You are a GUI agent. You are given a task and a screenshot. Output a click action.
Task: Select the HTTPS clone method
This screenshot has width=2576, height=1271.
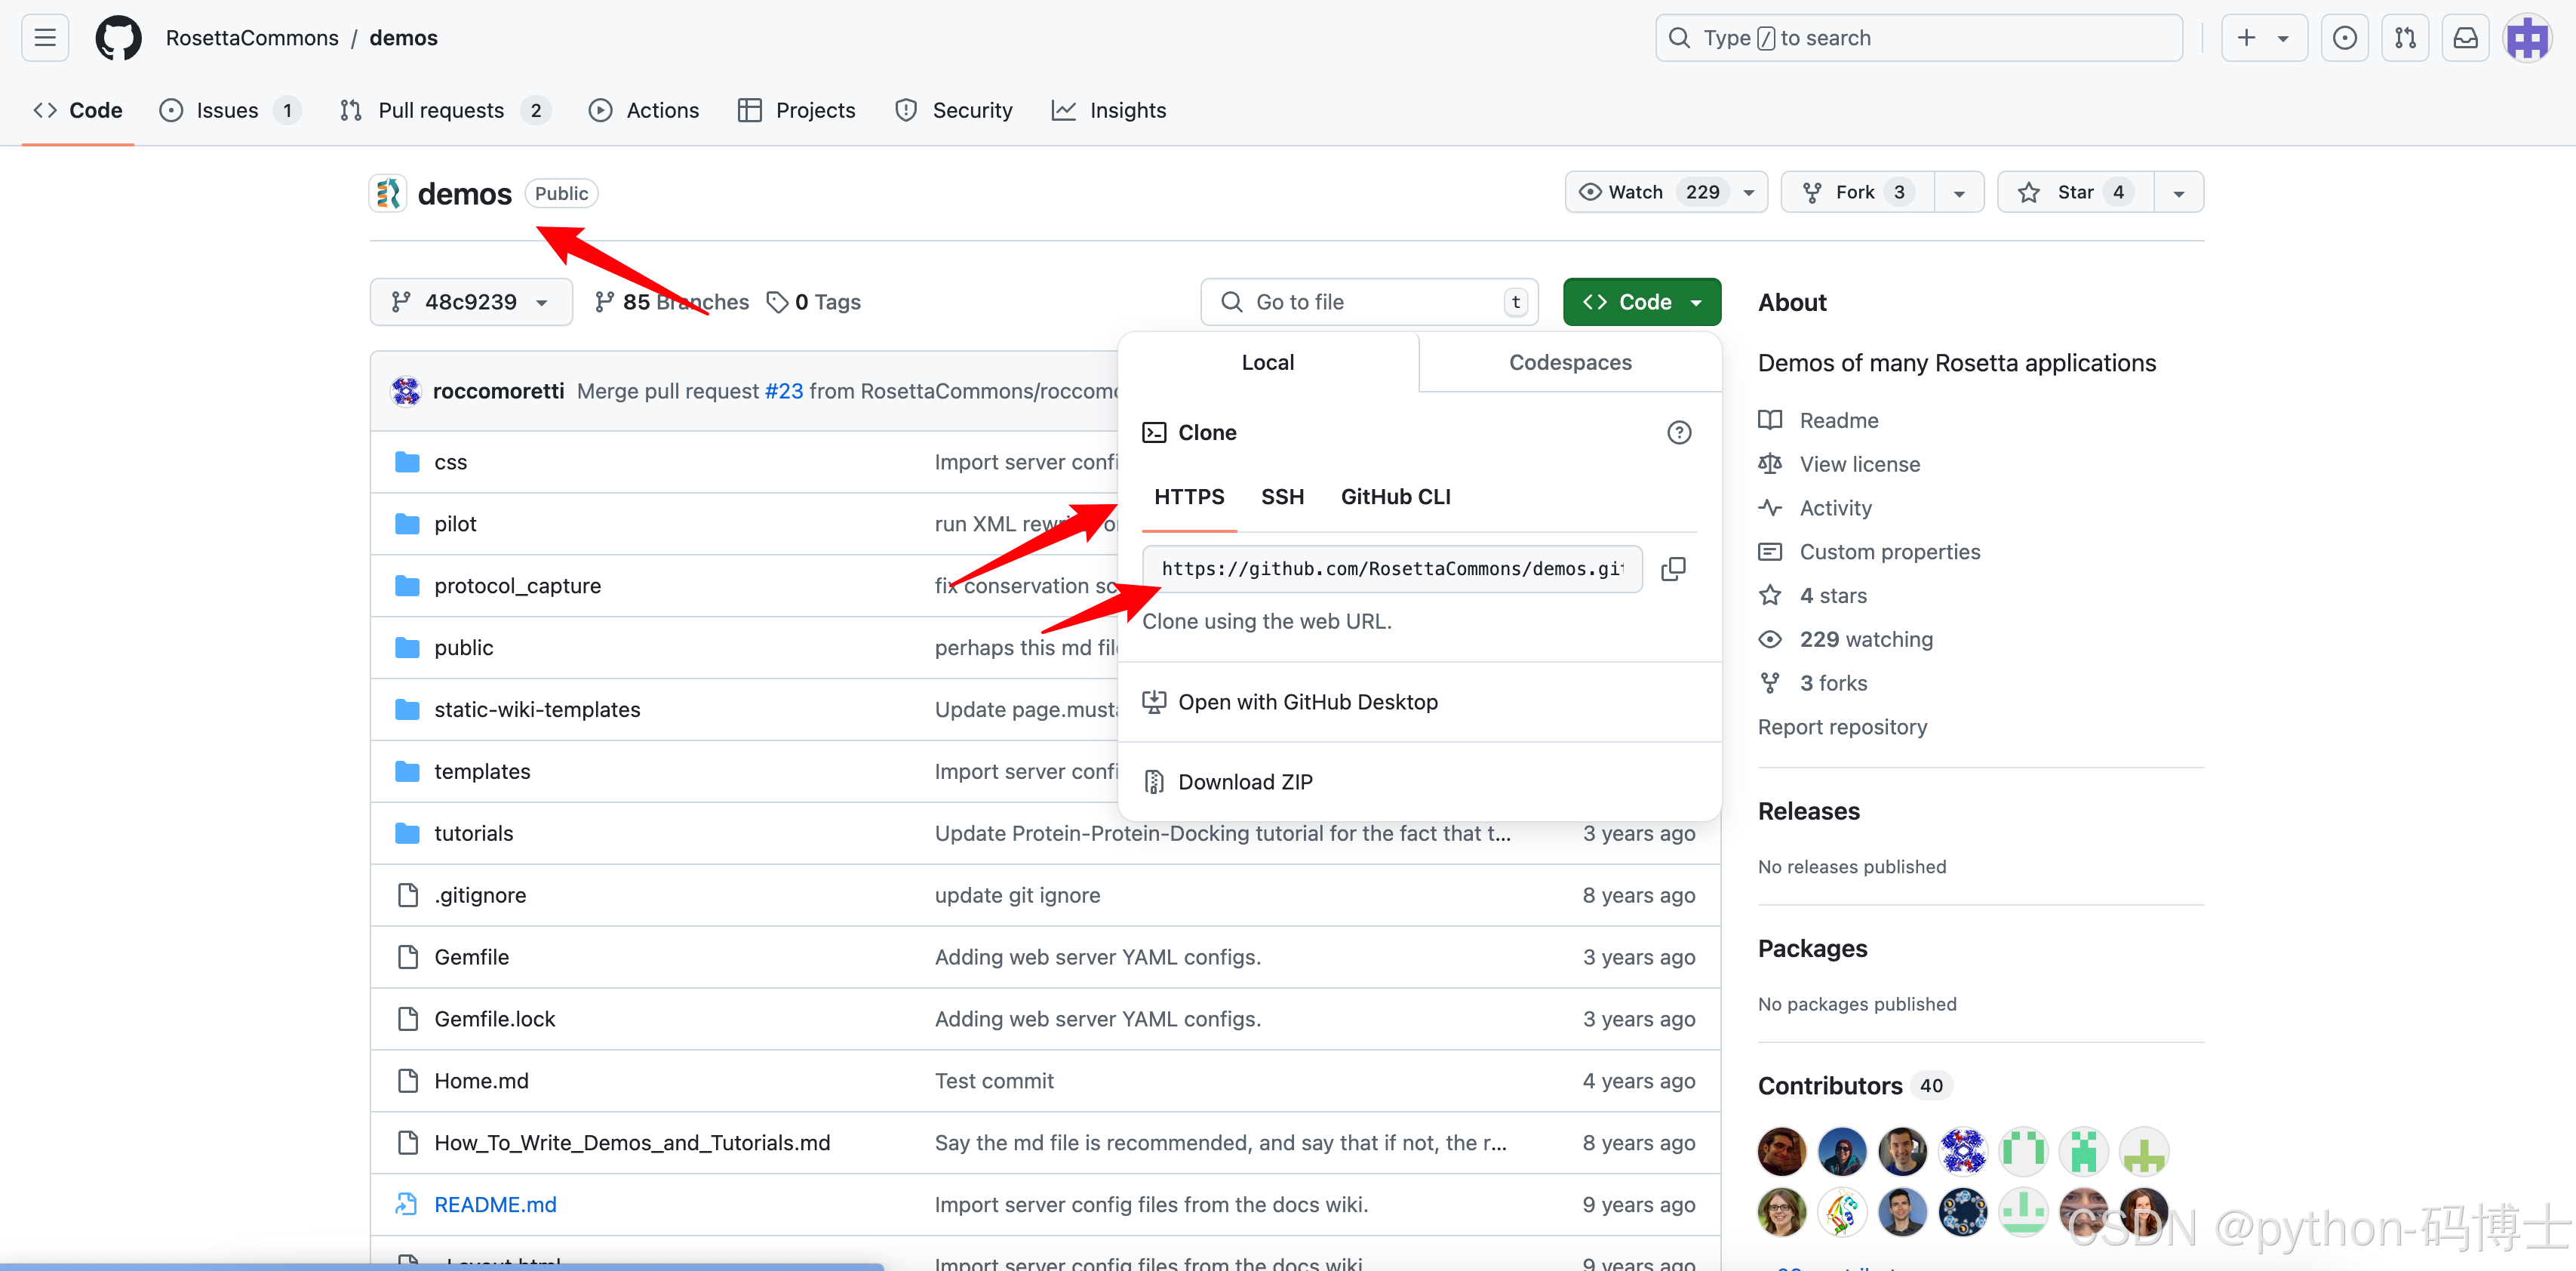[x=1189, y=497]
